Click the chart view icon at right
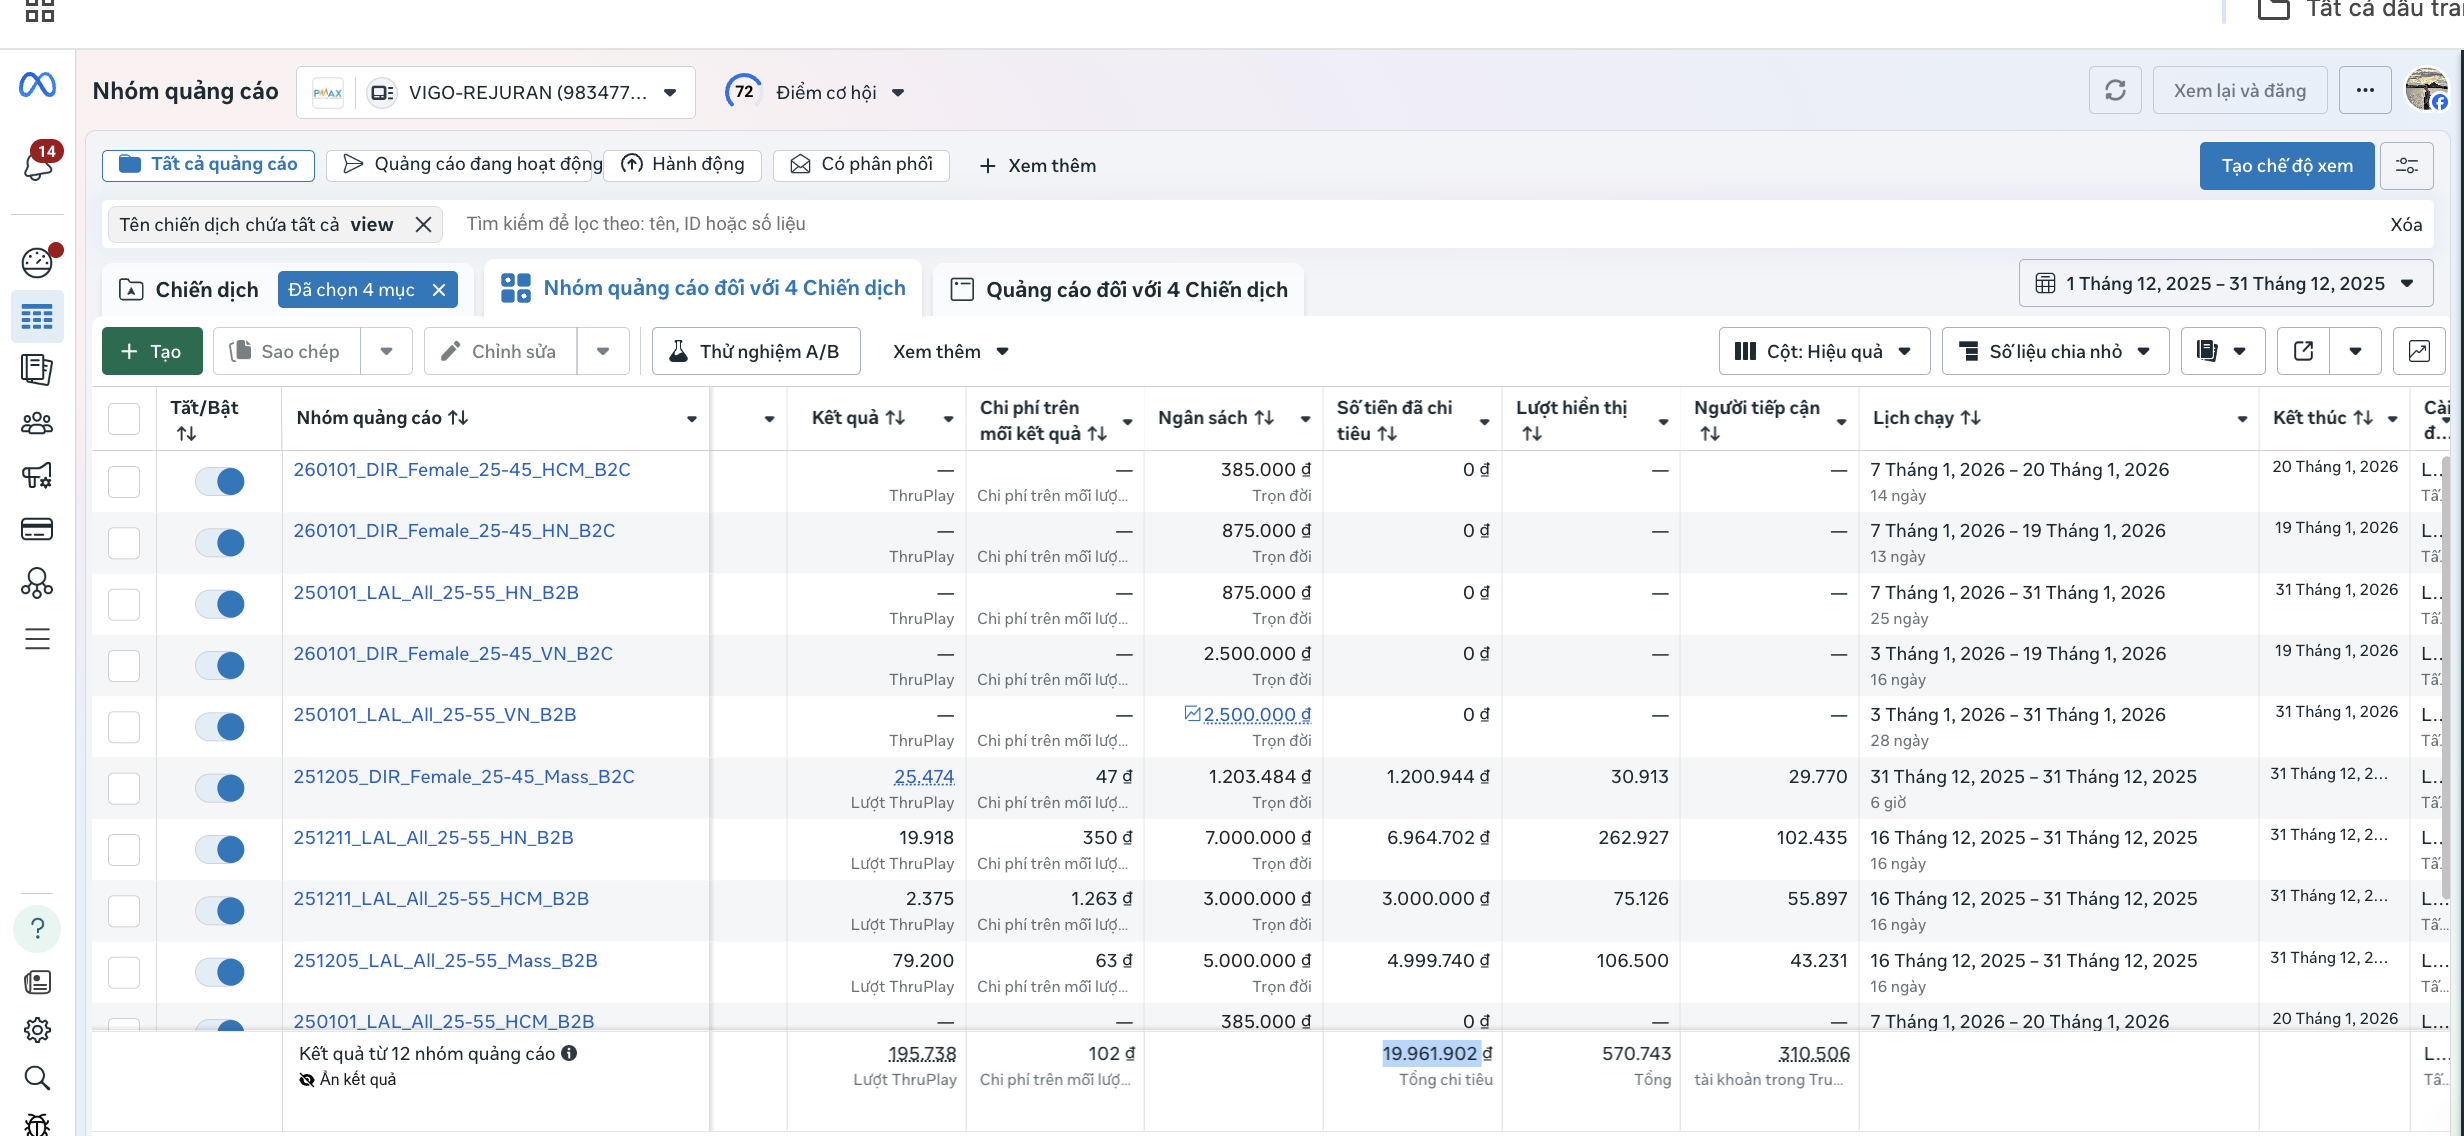This screenshot has width=2464, height=1136. tap(2418, 351)
